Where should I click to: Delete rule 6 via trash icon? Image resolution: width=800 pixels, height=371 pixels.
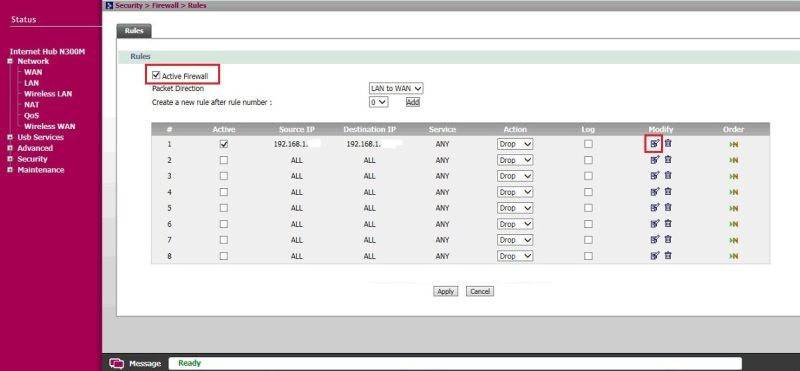pyautogui.click(x=668, y=224)
